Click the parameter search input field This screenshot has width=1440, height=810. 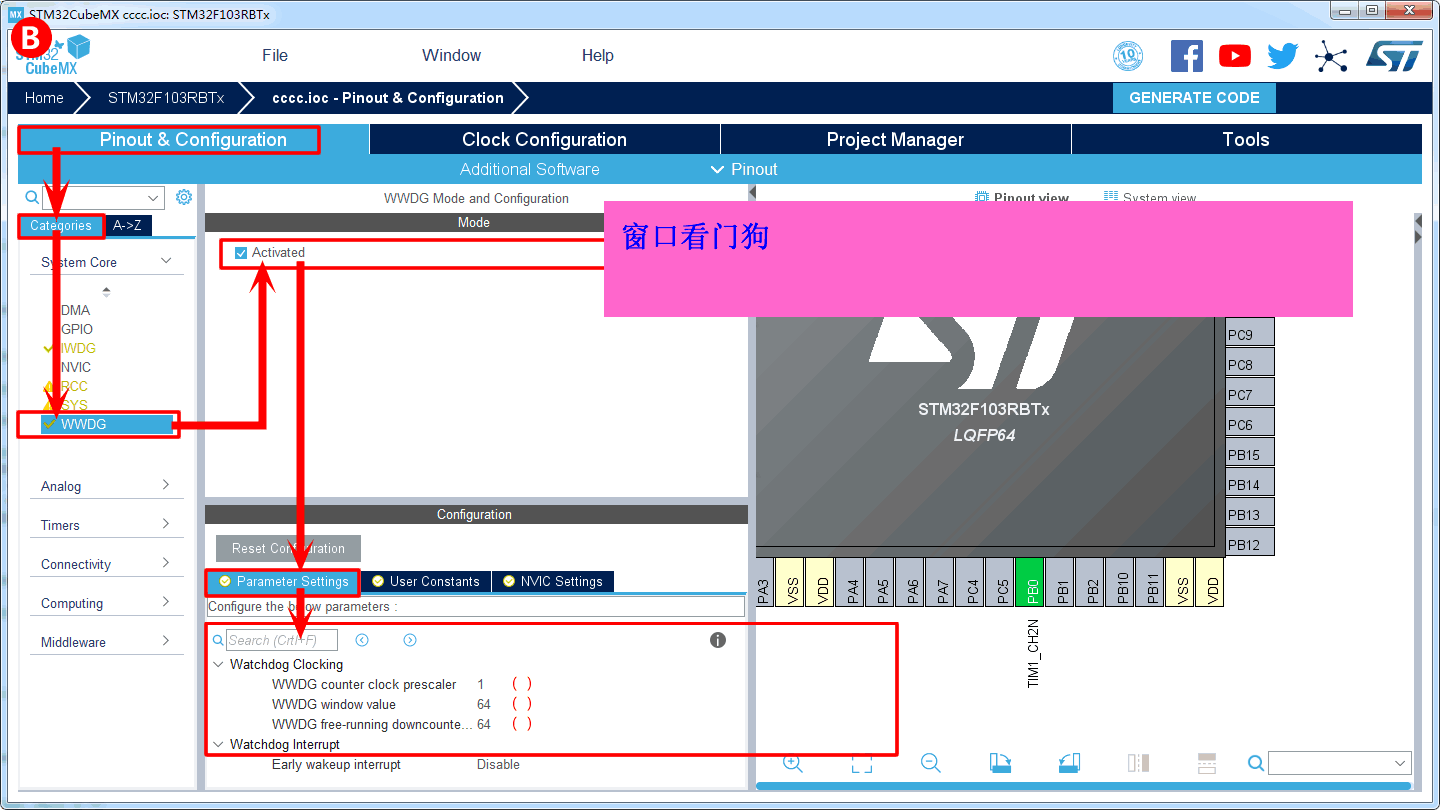pos(282,640)
